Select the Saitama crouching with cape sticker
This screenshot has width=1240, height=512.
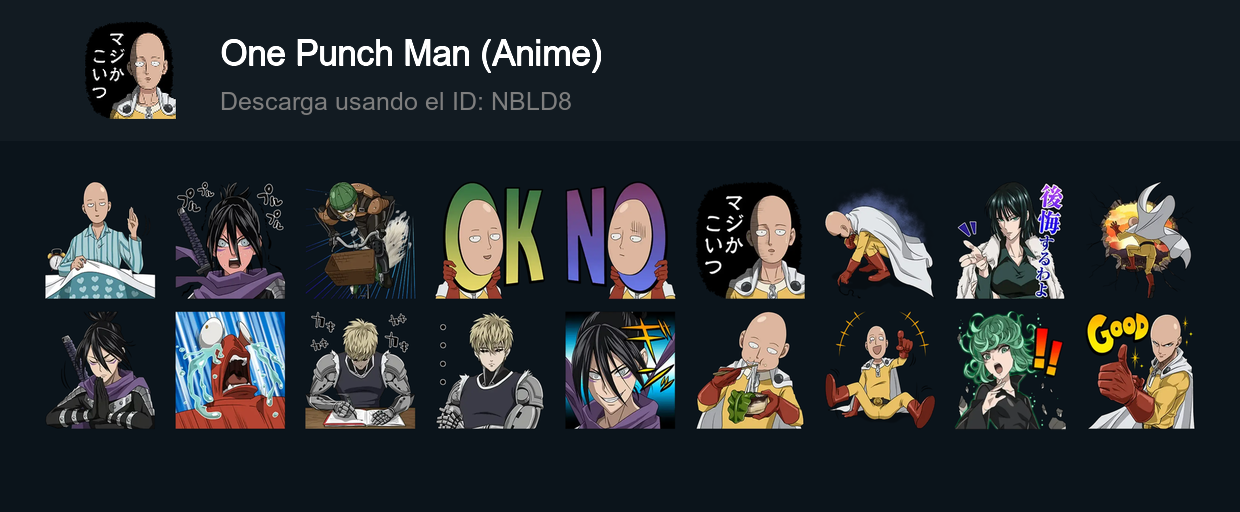click(x=880, y=240)
